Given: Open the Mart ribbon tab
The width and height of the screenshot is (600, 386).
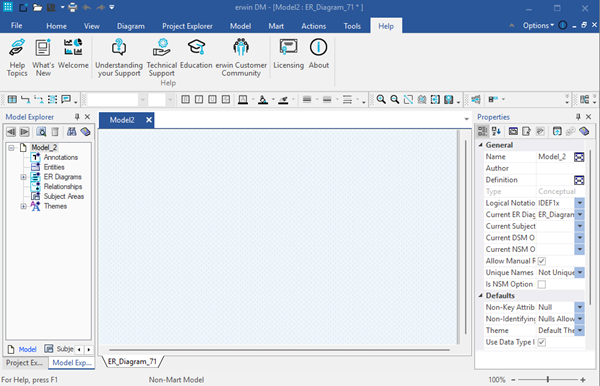Looking at the screenshot, I should pyautogui.click(x=276, y=26).
